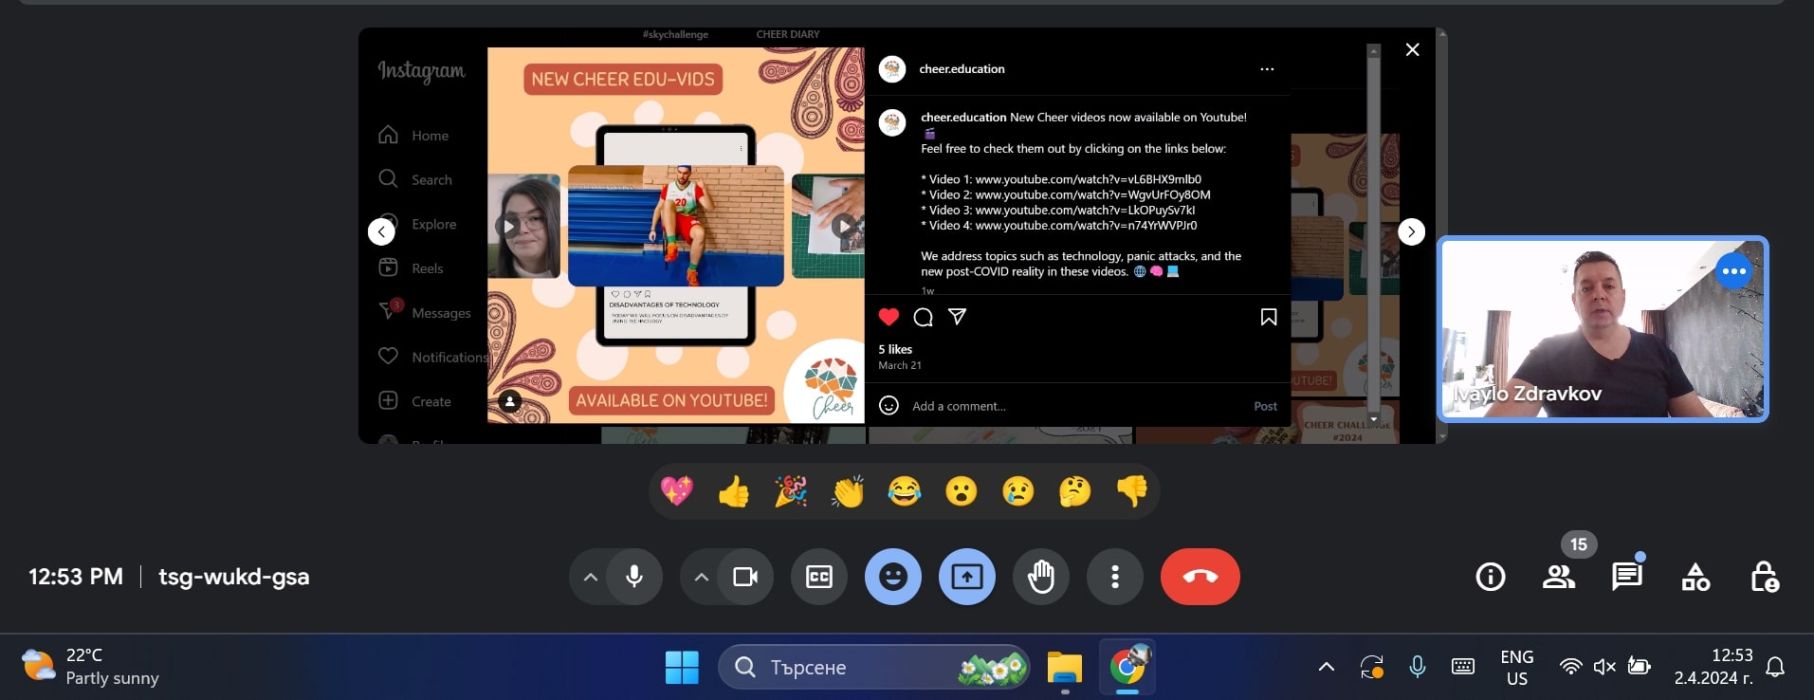Open the notification bell in taskbar
The width and height of the screenshot is (1814, 700).
click(1775, 667)
